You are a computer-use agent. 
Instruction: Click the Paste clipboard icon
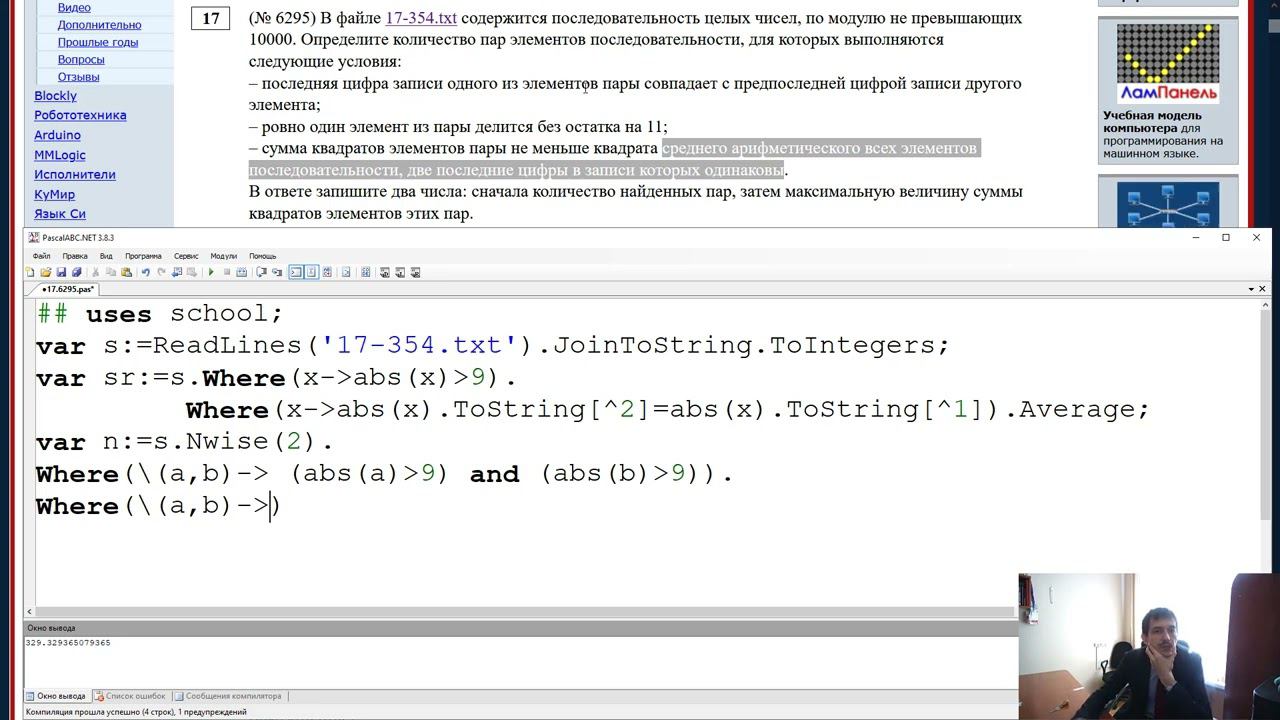pos(126,272)
